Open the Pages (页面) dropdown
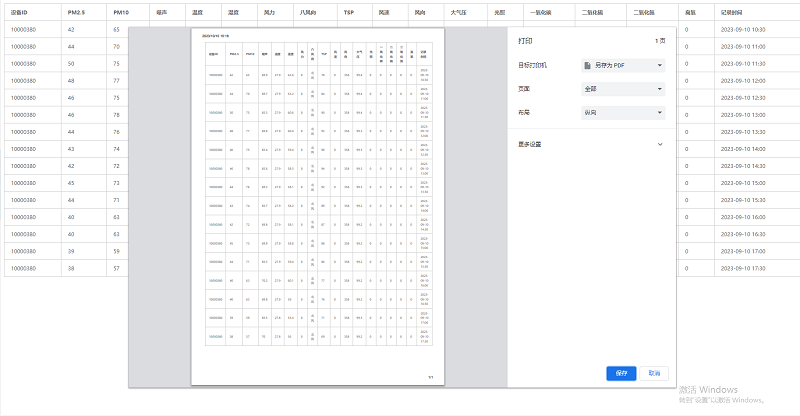Viewport: 800px width, 416px height. coord(623,89)
